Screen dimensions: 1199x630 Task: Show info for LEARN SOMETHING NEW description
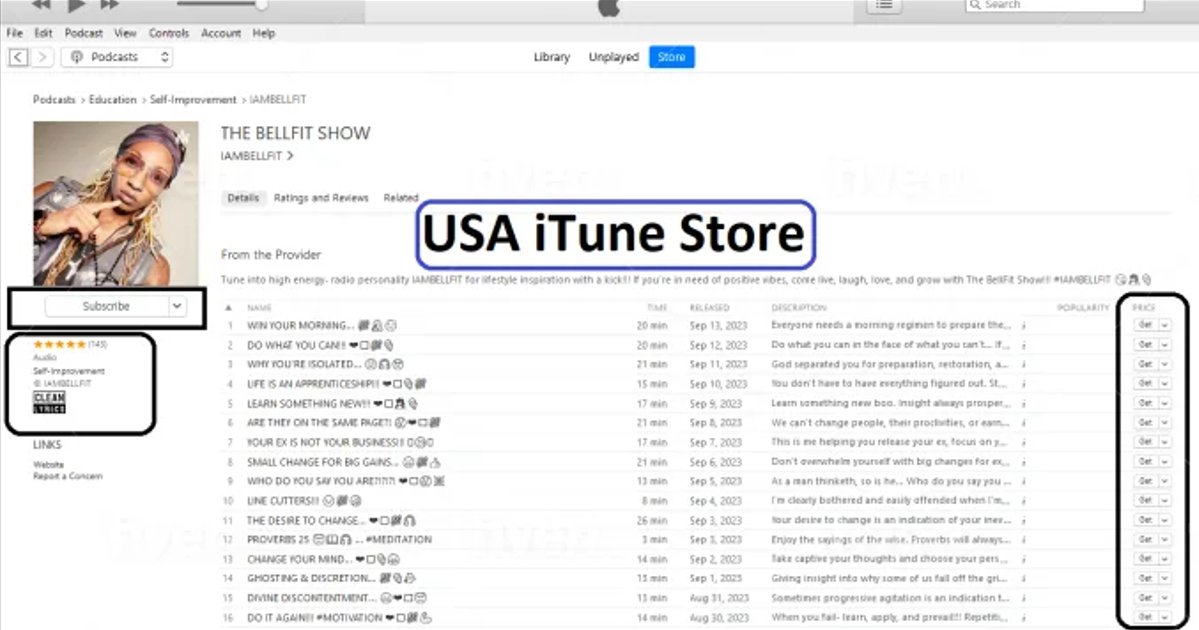point(1024,404)
